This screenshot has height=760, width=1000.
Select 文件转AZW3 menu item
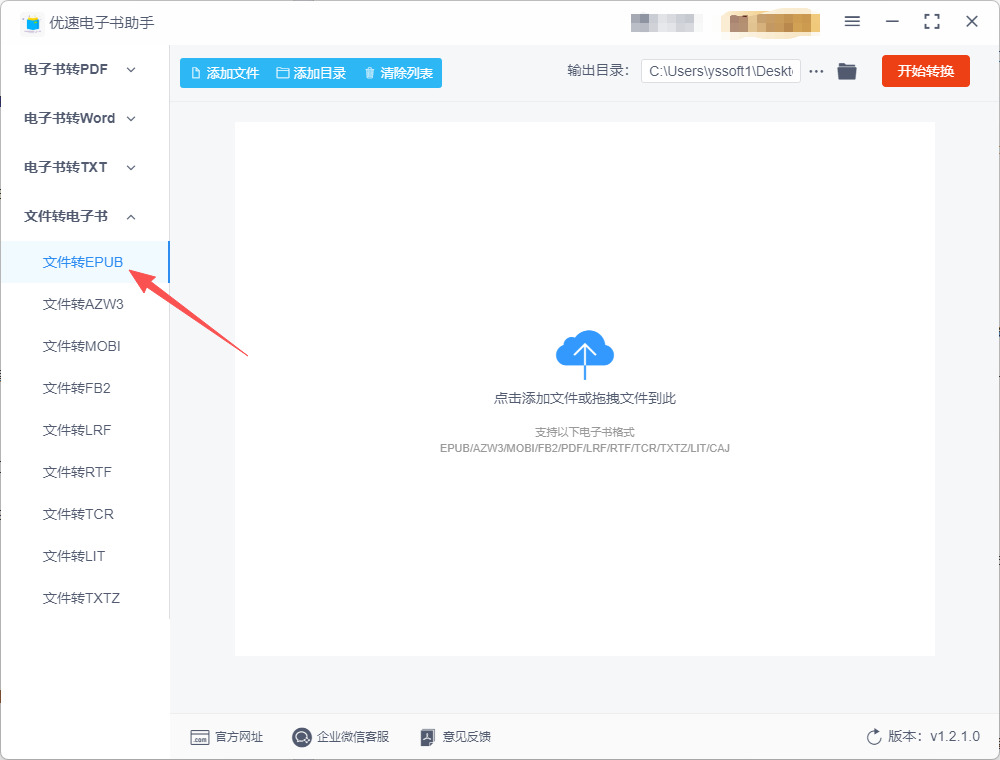(x=85, y=304)
